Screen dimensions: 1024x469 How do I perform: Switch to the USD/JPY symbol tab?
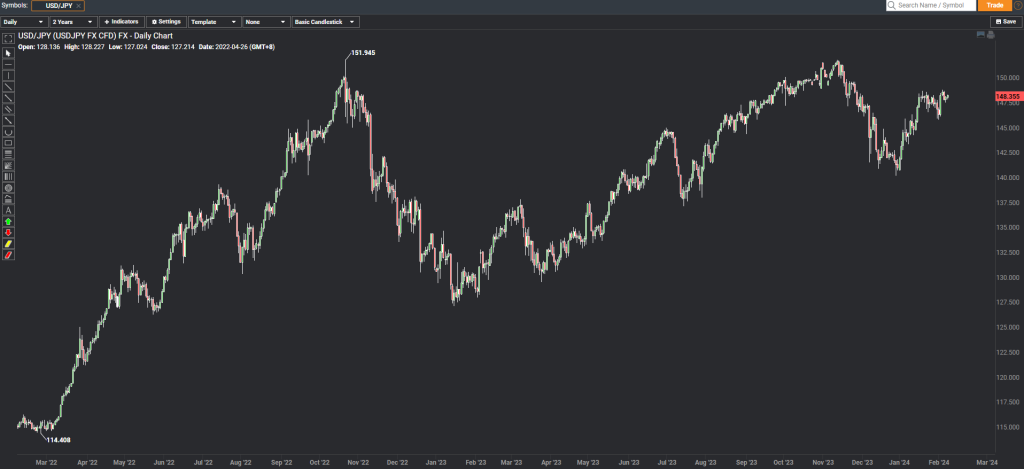click(52, 6)
